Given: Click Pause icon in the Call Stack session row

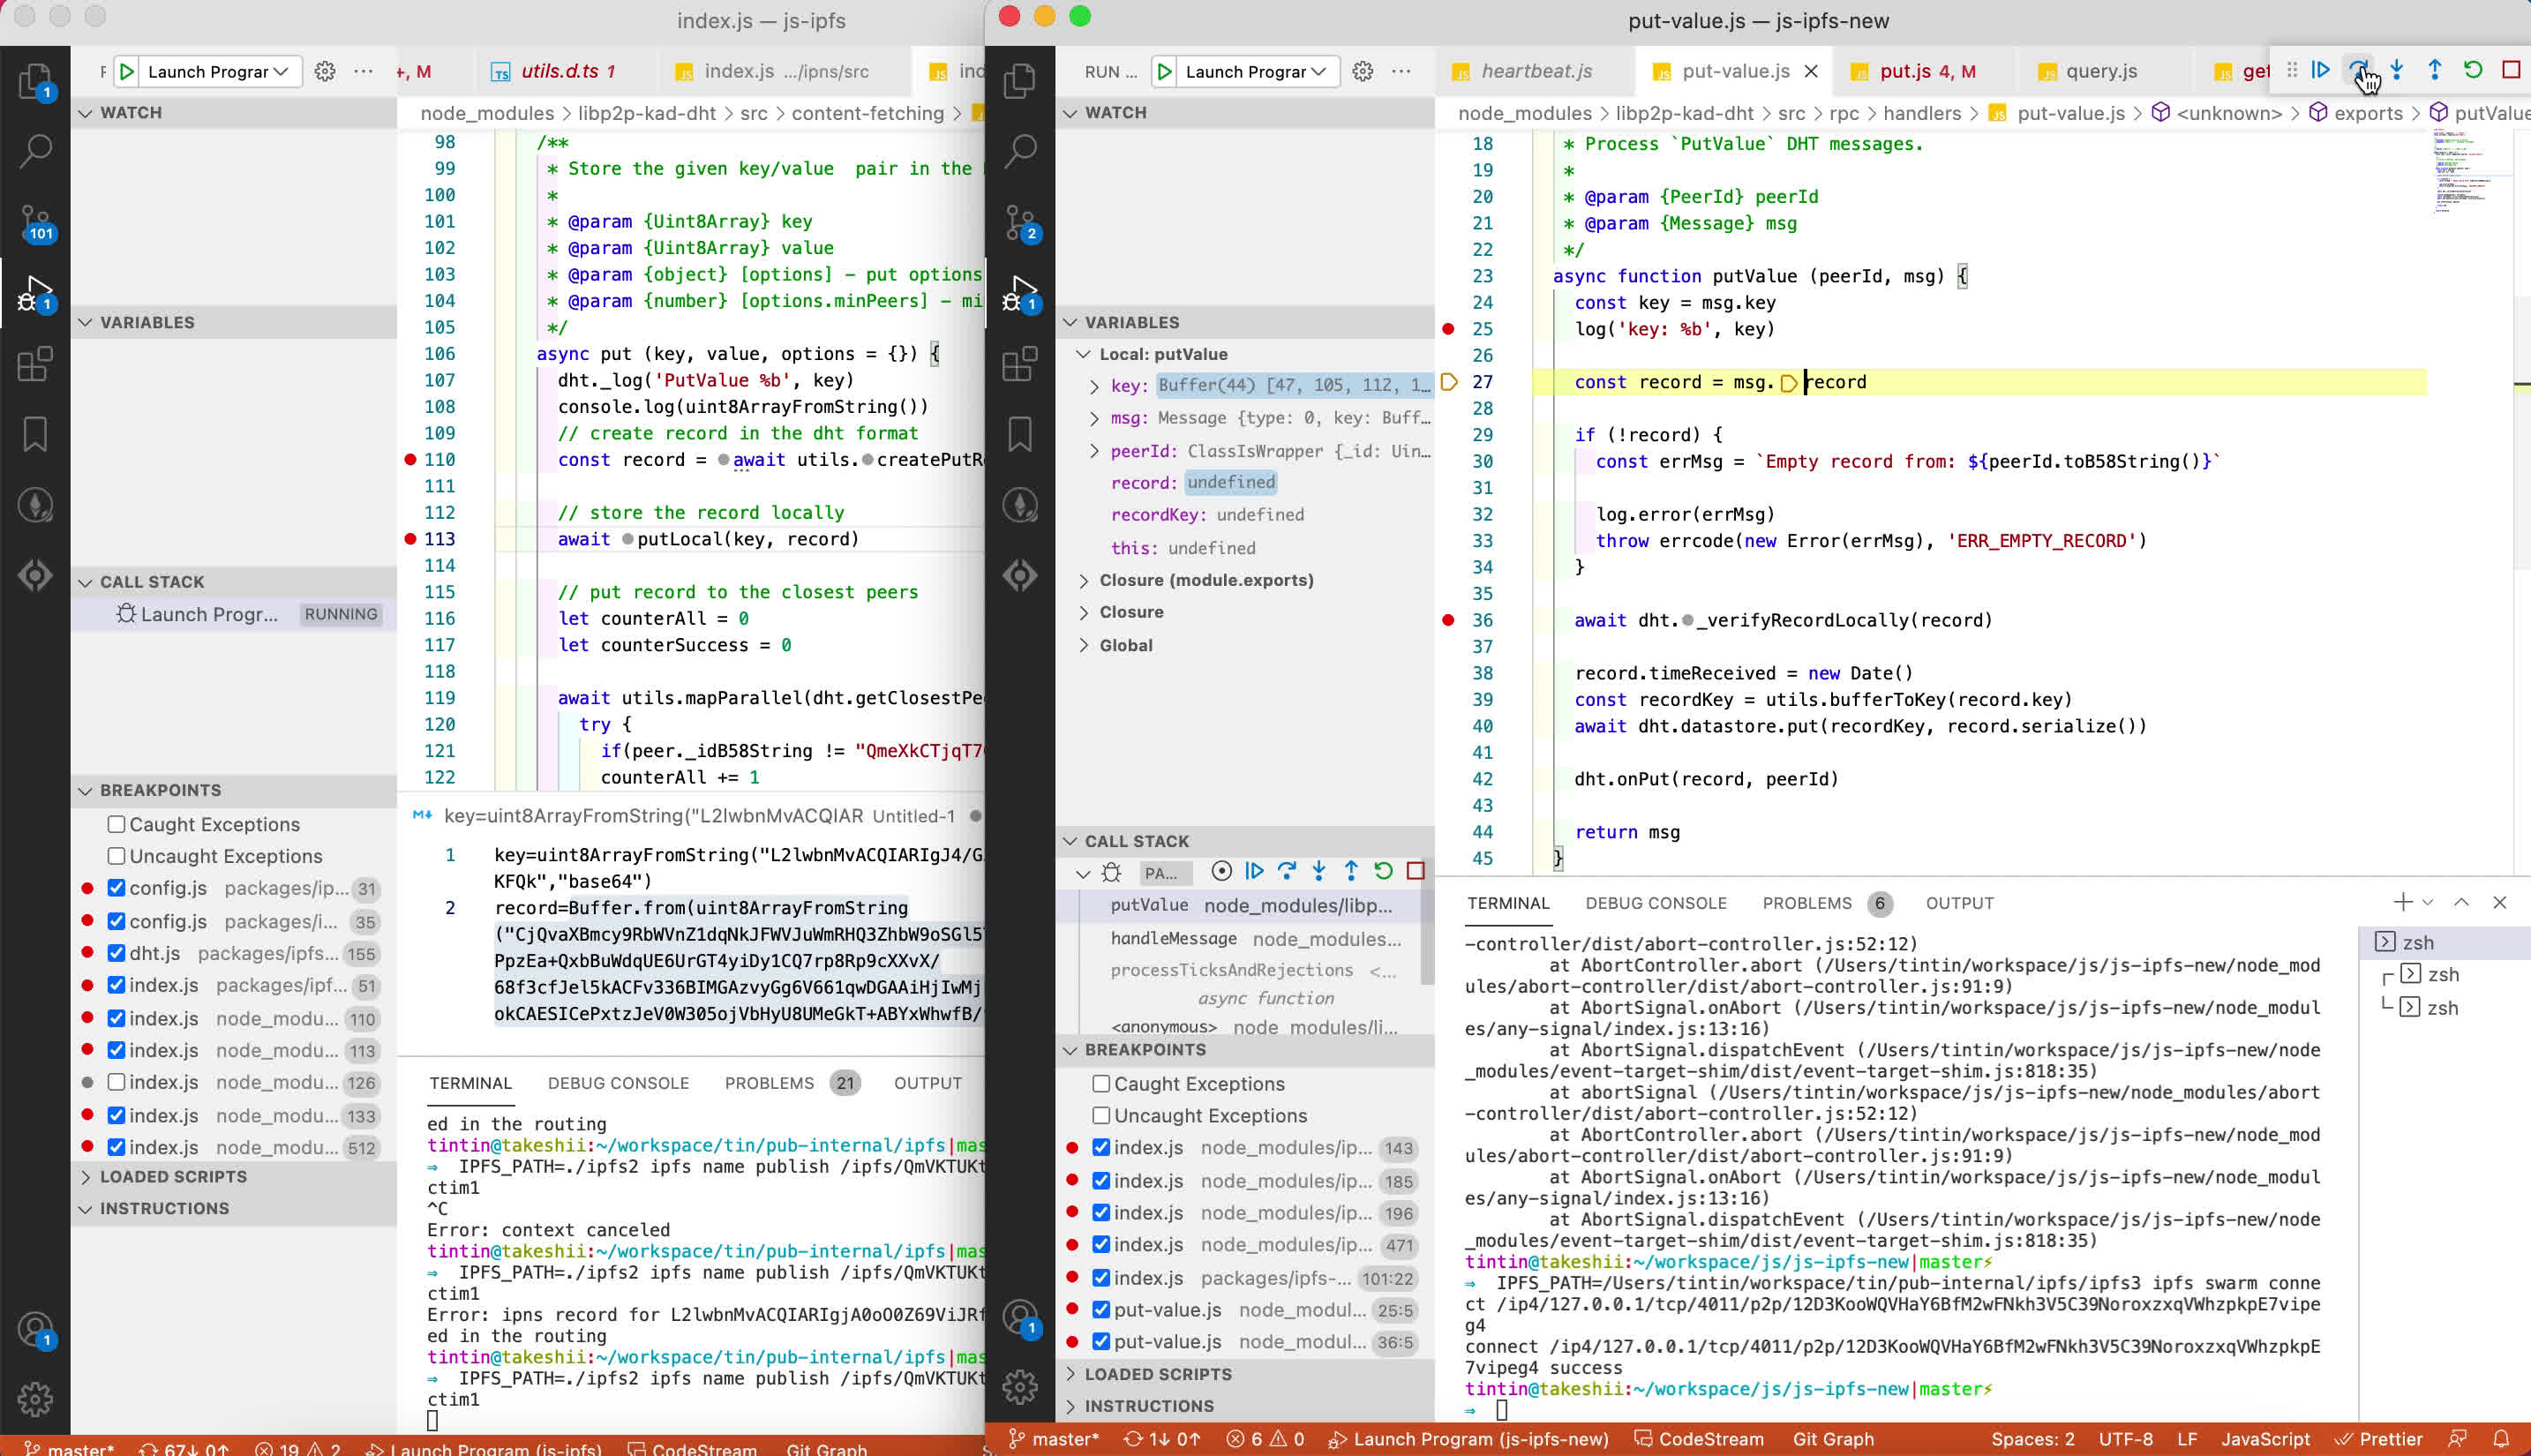Looking at the screenshot, I should (x=1221, y=871).
